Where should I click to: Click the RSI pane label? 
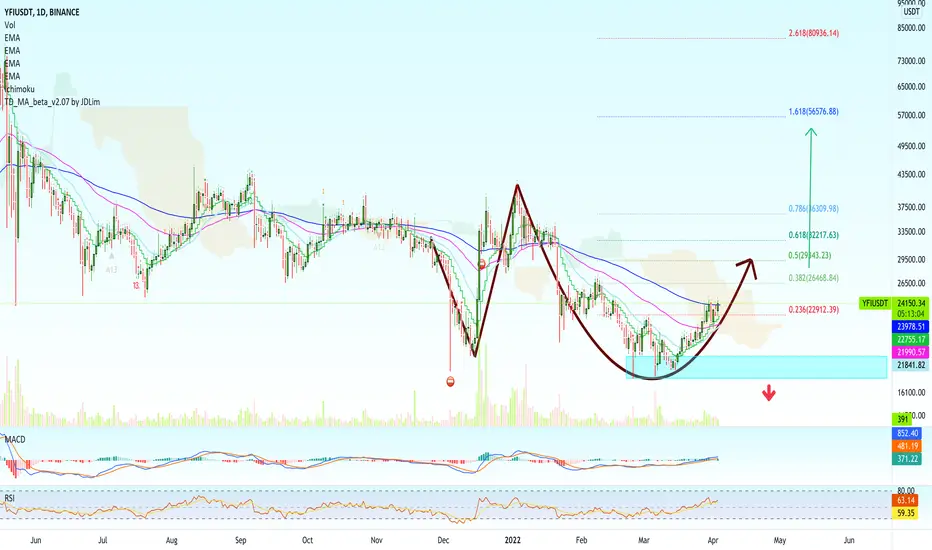tap(10, 498)
